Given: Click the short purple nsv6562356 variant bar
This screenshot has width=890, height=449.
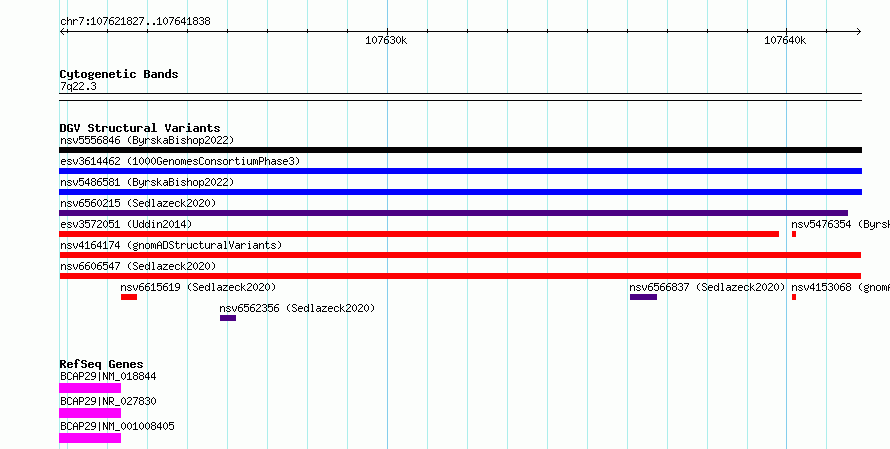Looking at the screenshot, I should 228,318.
